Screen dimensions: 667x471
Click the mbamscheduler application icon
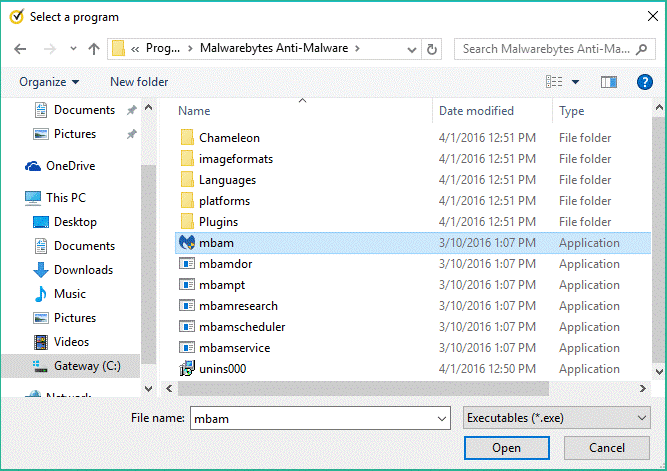tap(187, 327)
